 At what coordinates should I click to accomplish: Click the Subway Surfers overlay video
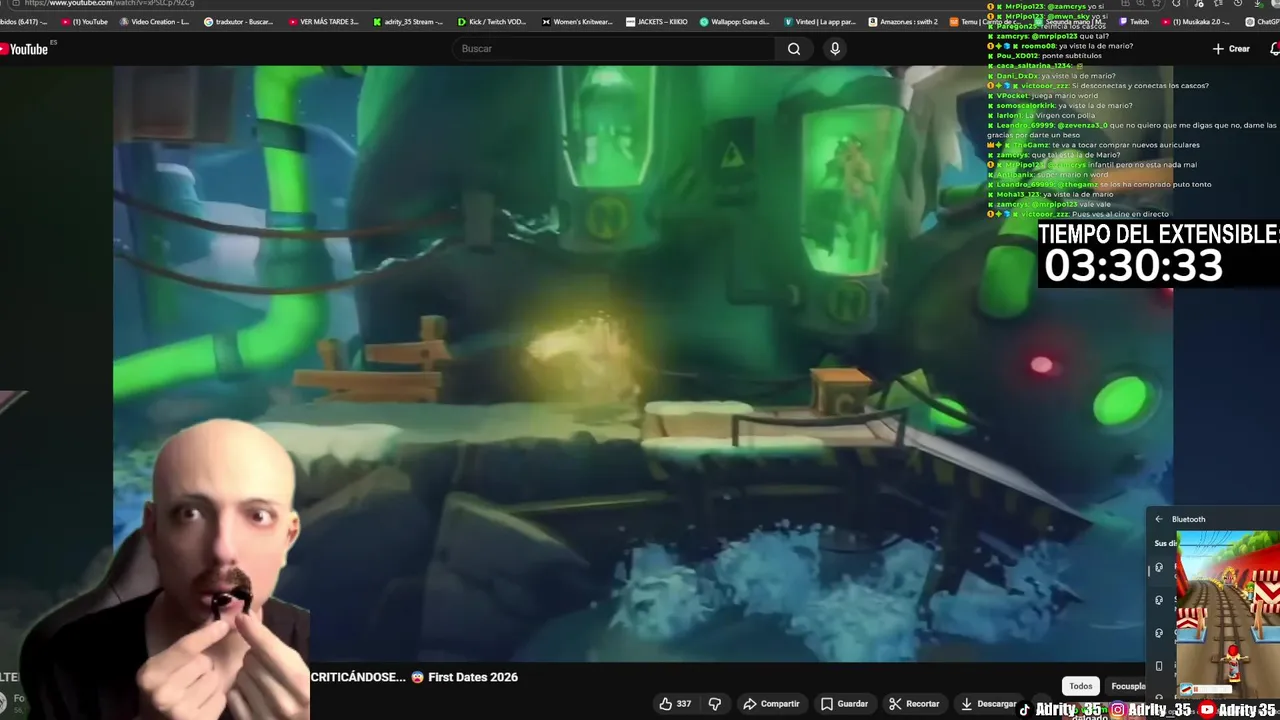1229,615
